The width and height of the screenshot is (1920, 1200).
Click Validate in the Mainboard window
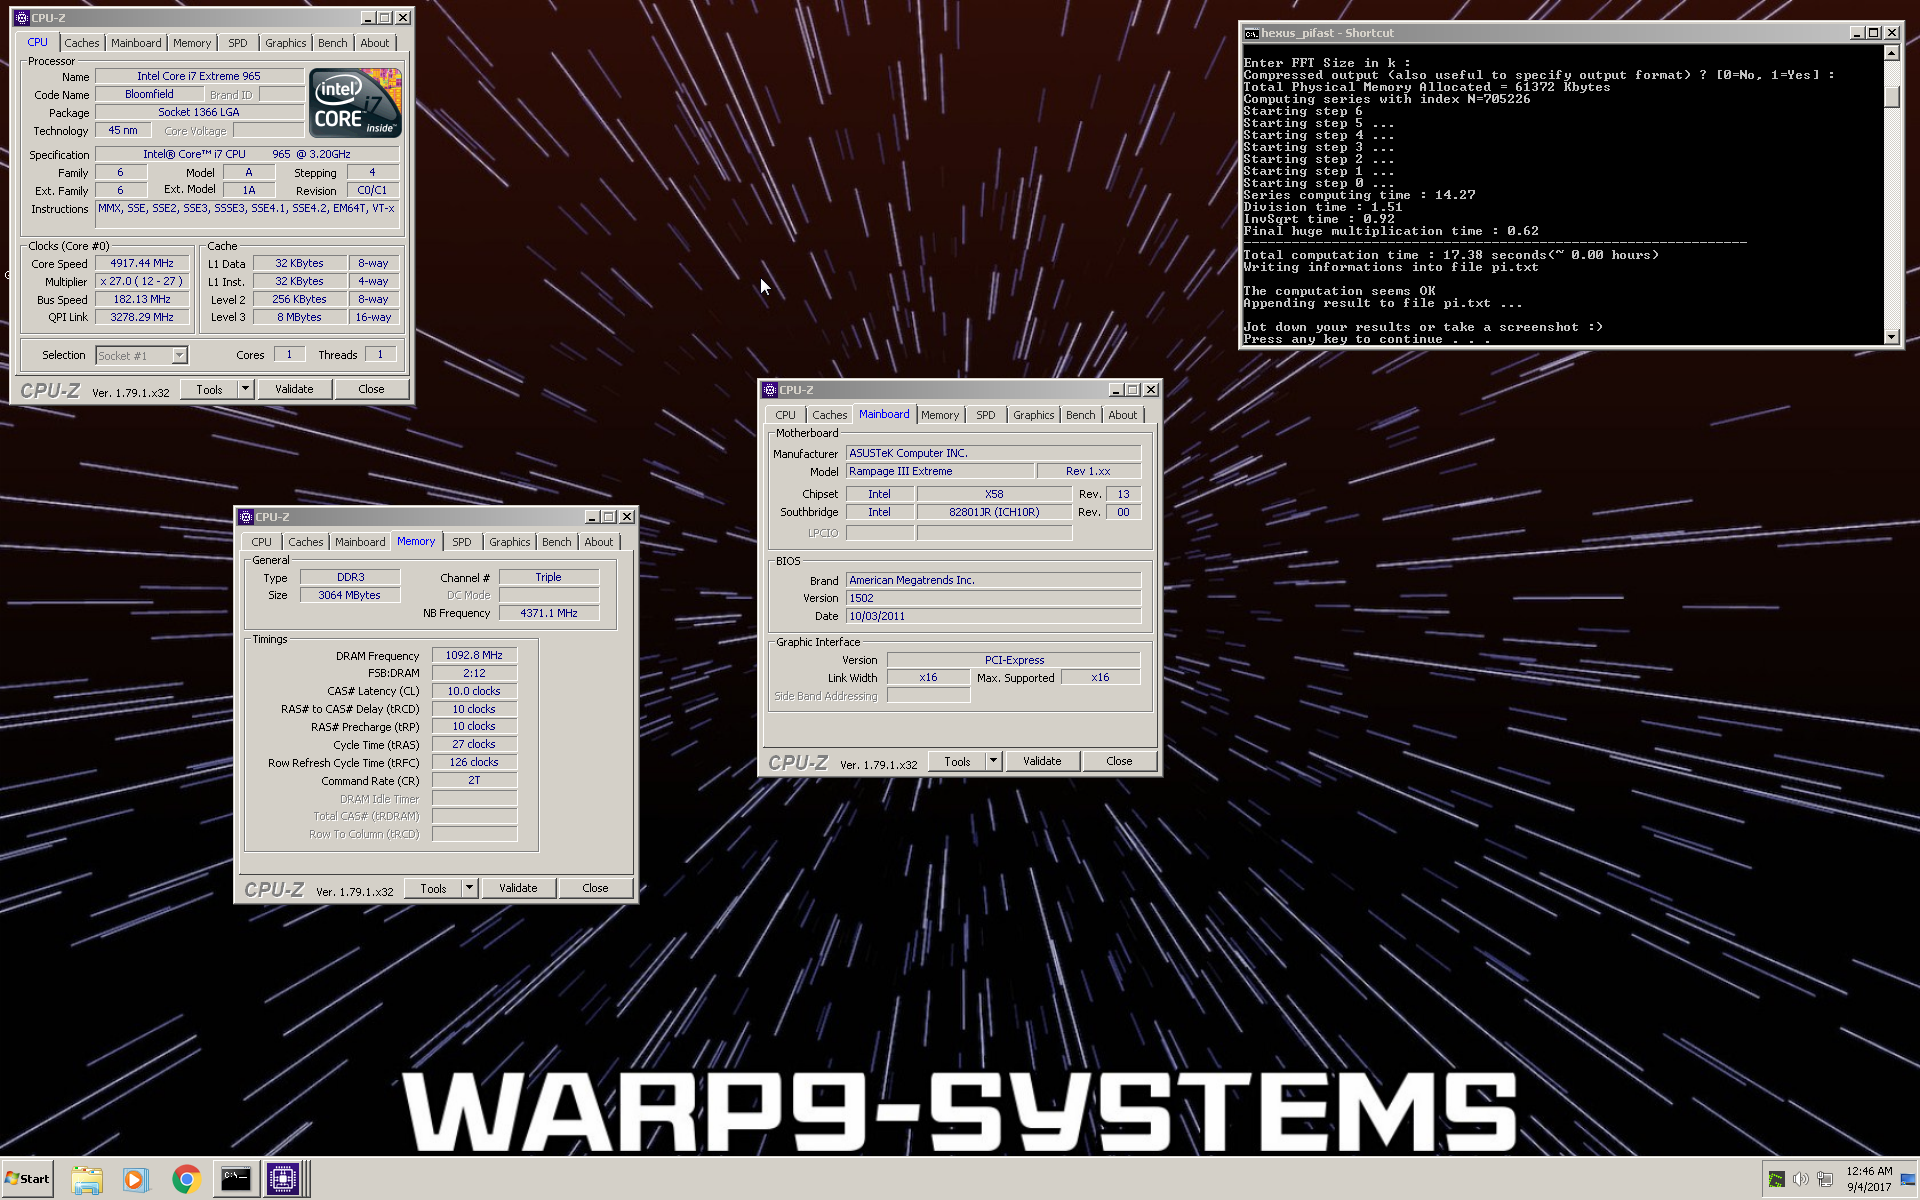coord(1042,761)
